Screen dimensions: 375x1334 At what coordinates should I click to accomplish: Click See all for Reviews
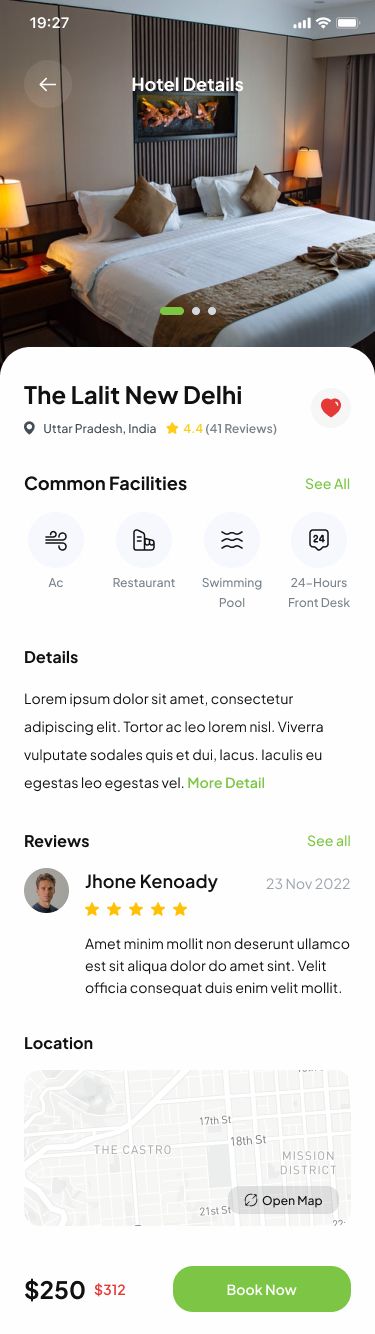[x=328, y=841]
